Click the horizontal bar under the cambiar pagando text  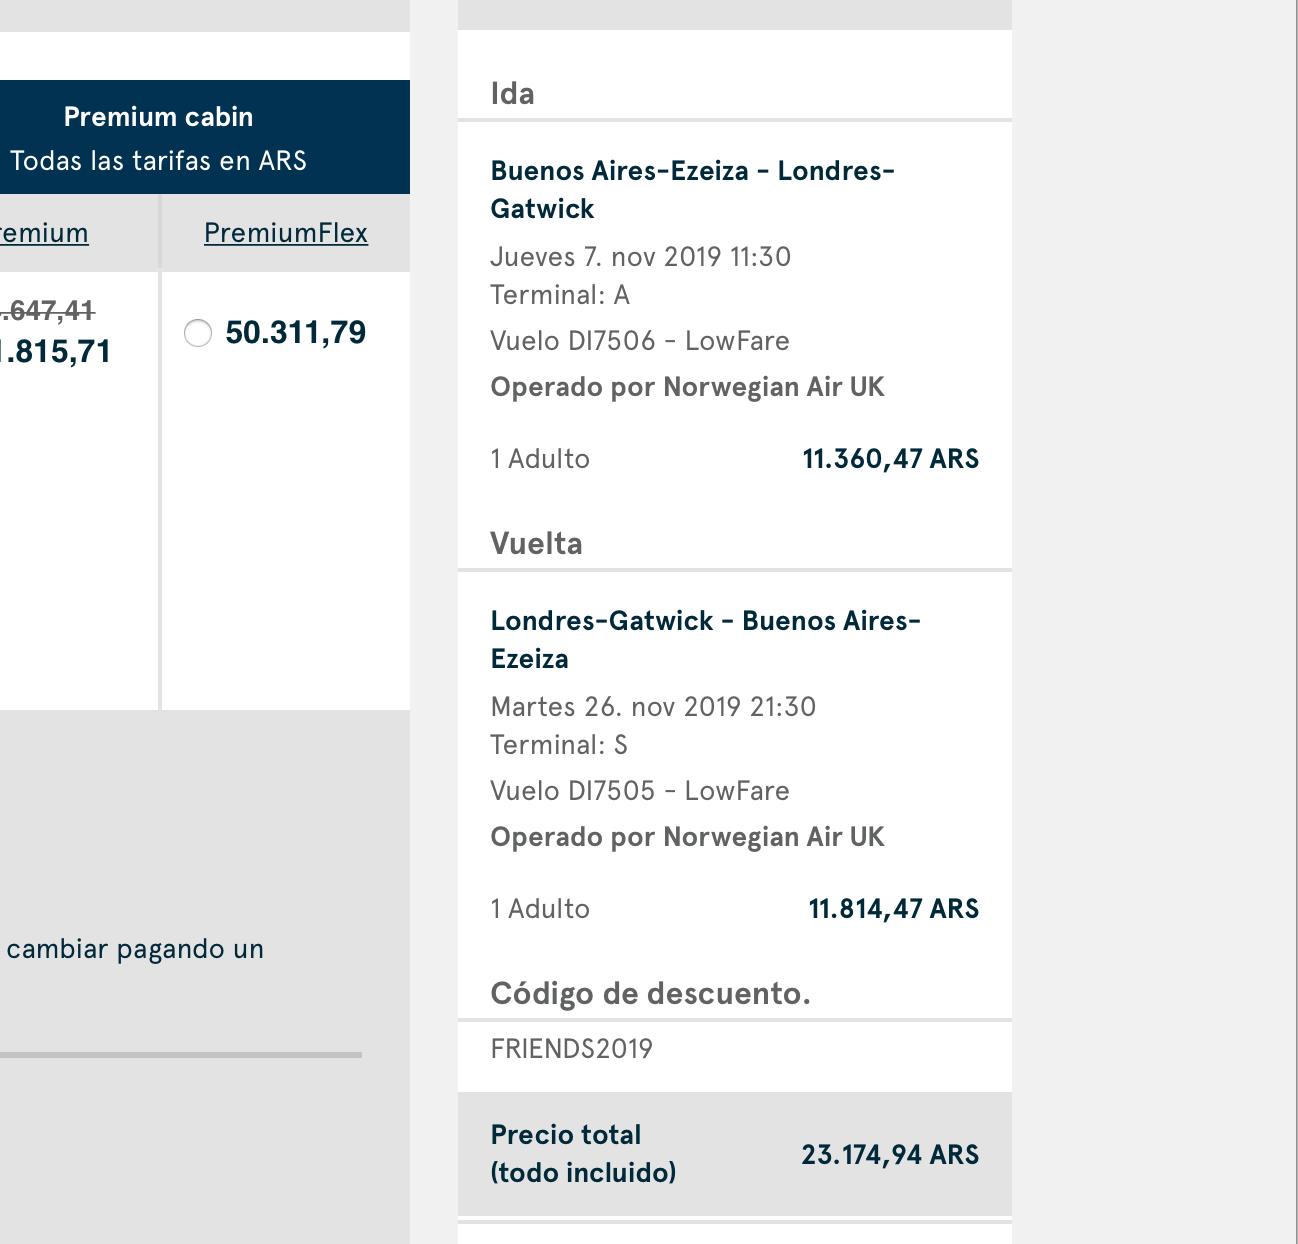pos(181,1055)
